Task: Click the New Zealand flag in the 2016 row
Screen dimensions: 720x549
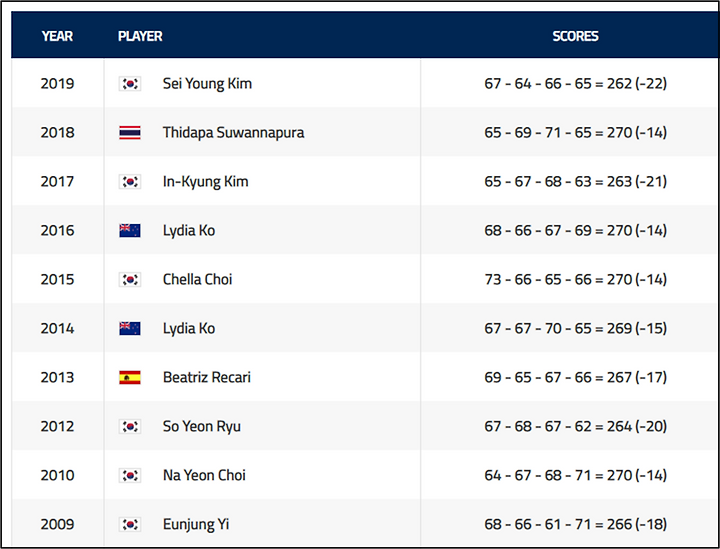Action: coord(130,230)
